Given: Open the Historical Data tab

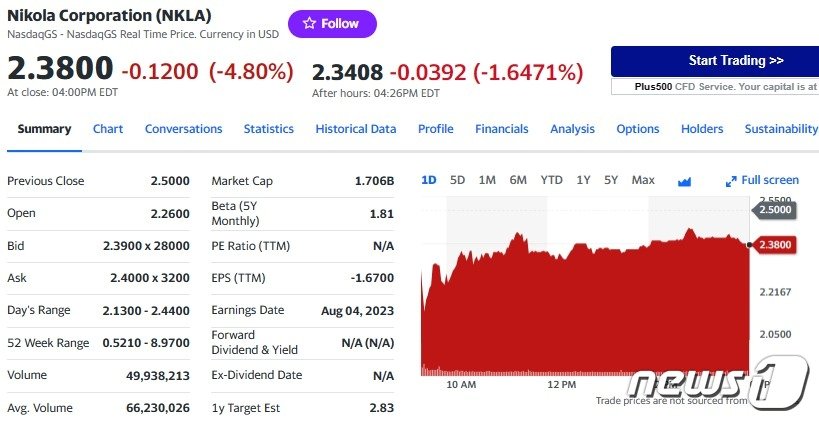Looking at the screenshot, I should point(356,129).
